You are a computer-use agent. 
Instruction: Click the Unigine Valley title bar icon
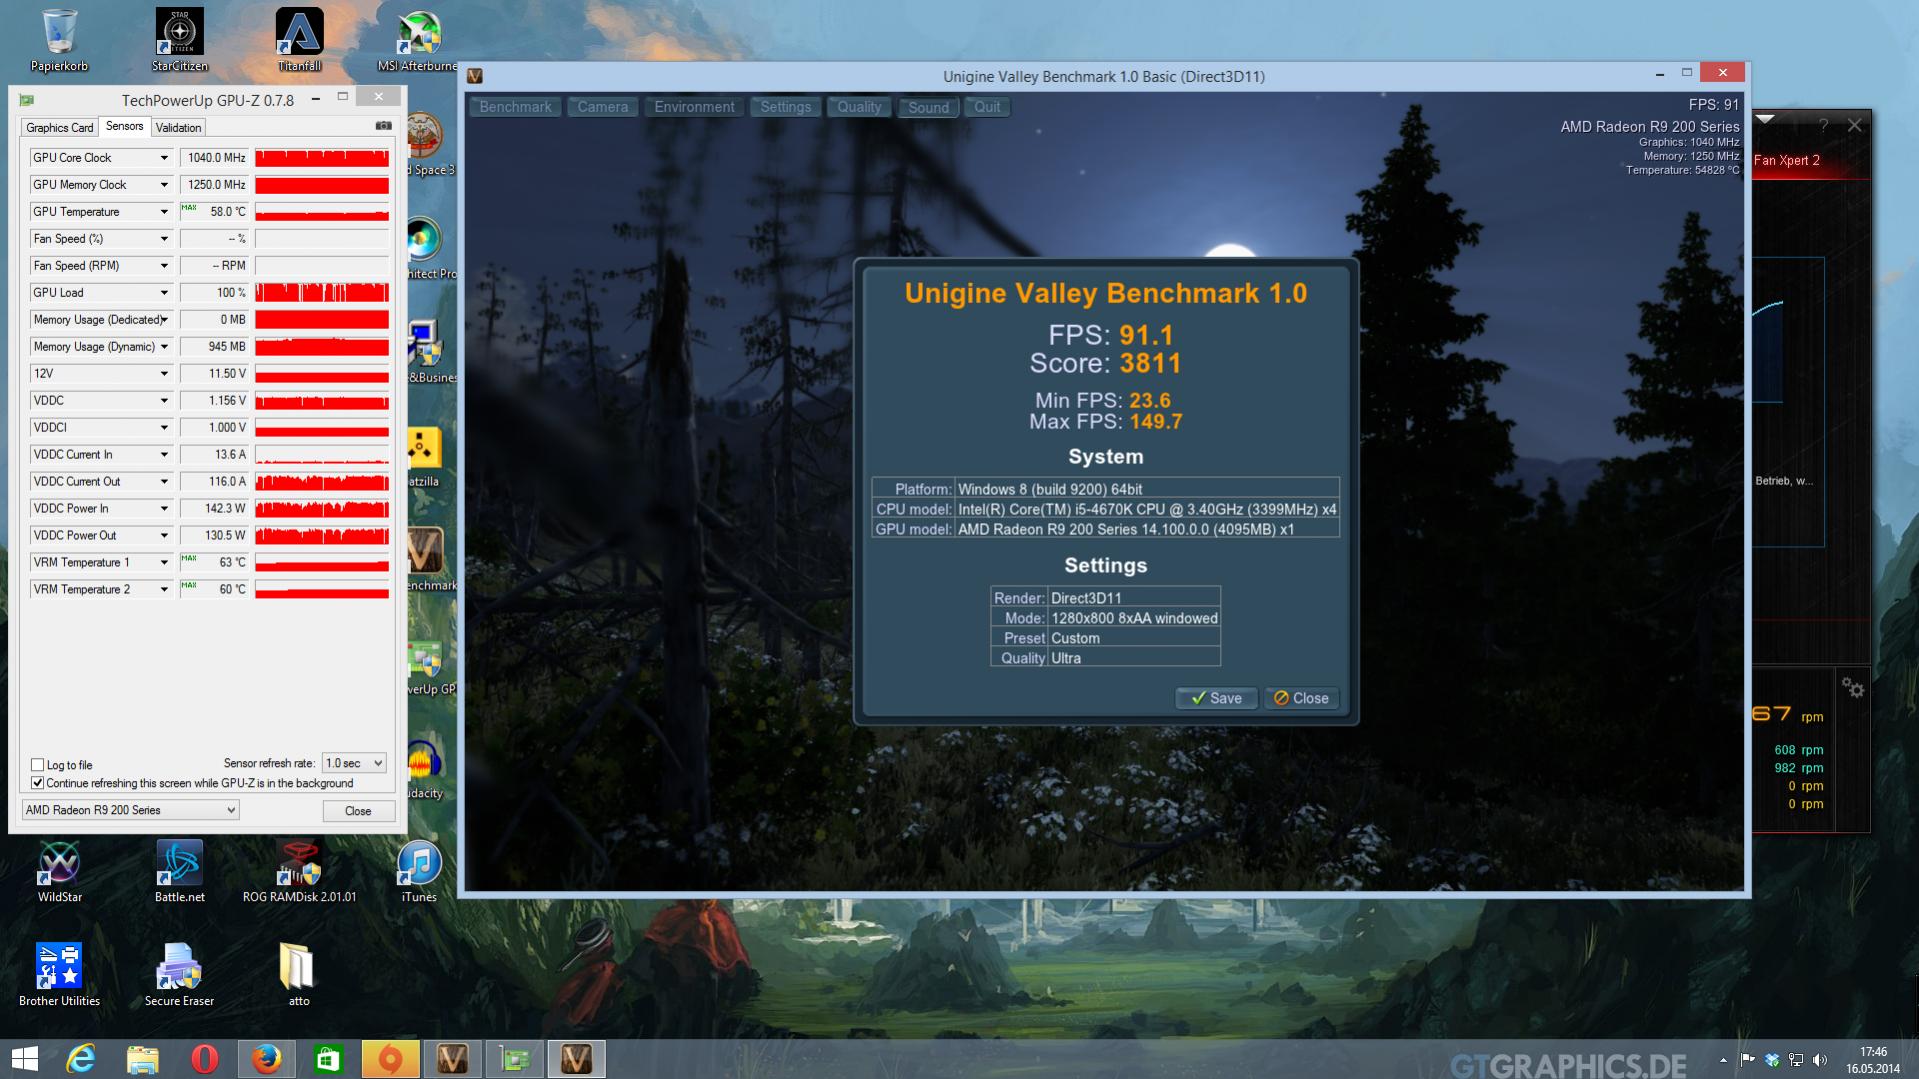coord(475,76)
